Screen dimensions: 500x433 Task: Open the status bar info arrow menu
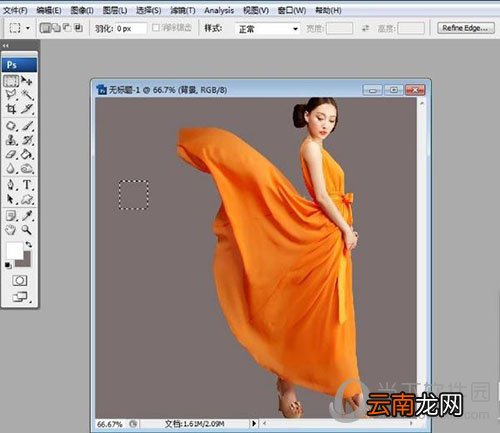pyautogui.click(x=254, y=423)
